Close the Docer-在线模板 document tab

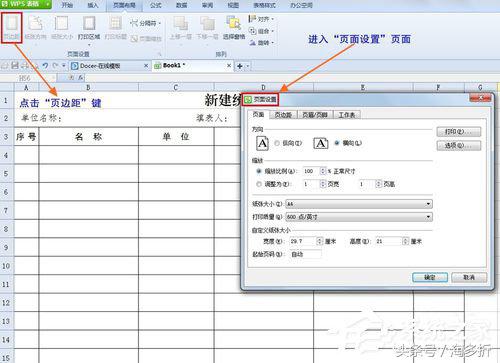pos(146,66)
